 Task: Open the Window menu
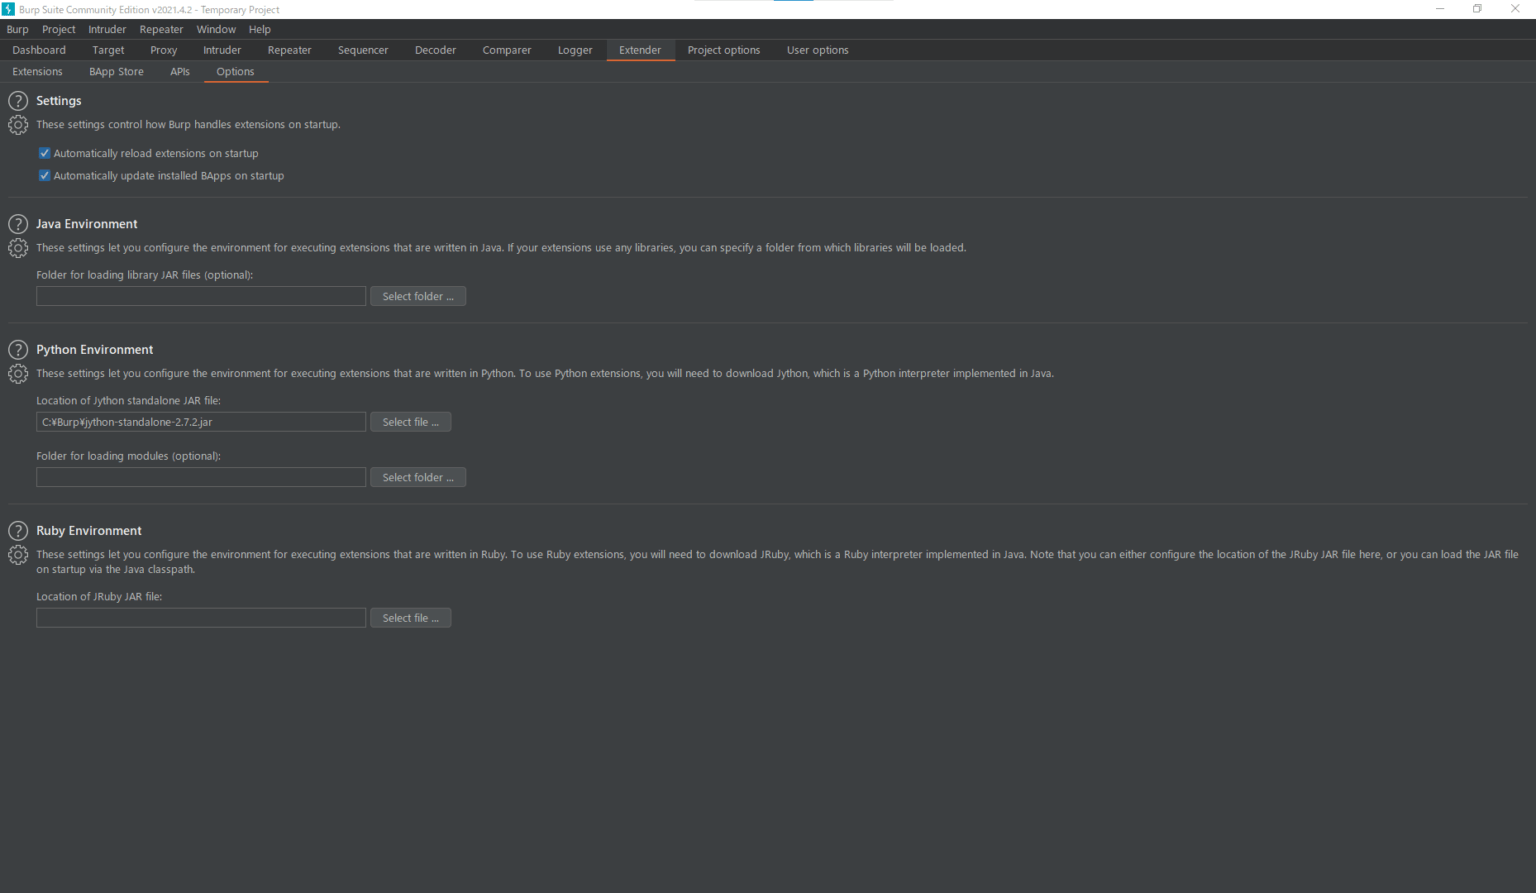tap(216, 29)
